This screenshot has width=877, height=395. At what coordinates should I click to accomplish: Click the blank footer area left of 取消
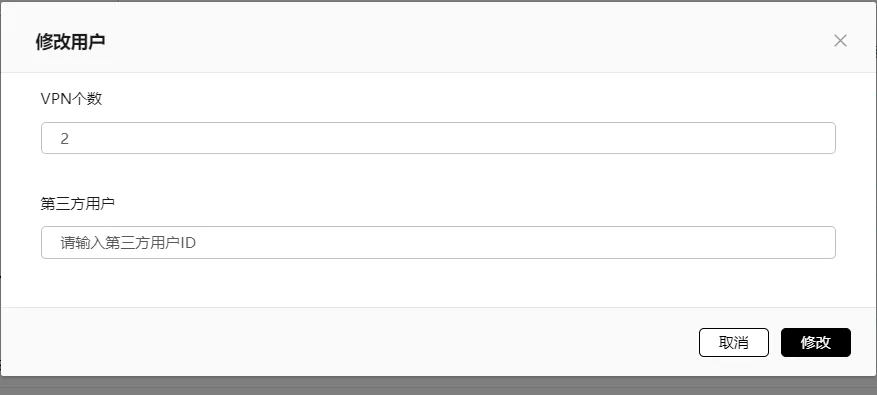347,342
